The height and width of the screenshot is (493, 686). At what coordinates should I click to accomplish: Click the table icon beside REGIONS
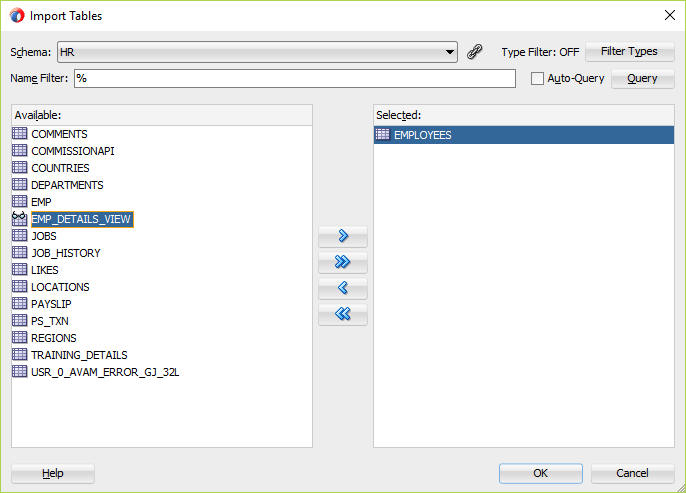coord(19,337)
